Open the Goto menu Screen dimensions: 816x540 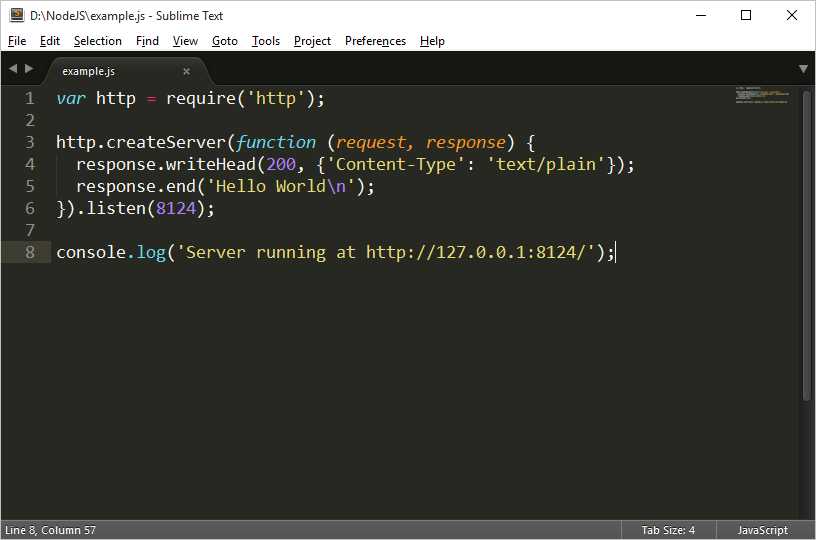(x=225, y=41)
